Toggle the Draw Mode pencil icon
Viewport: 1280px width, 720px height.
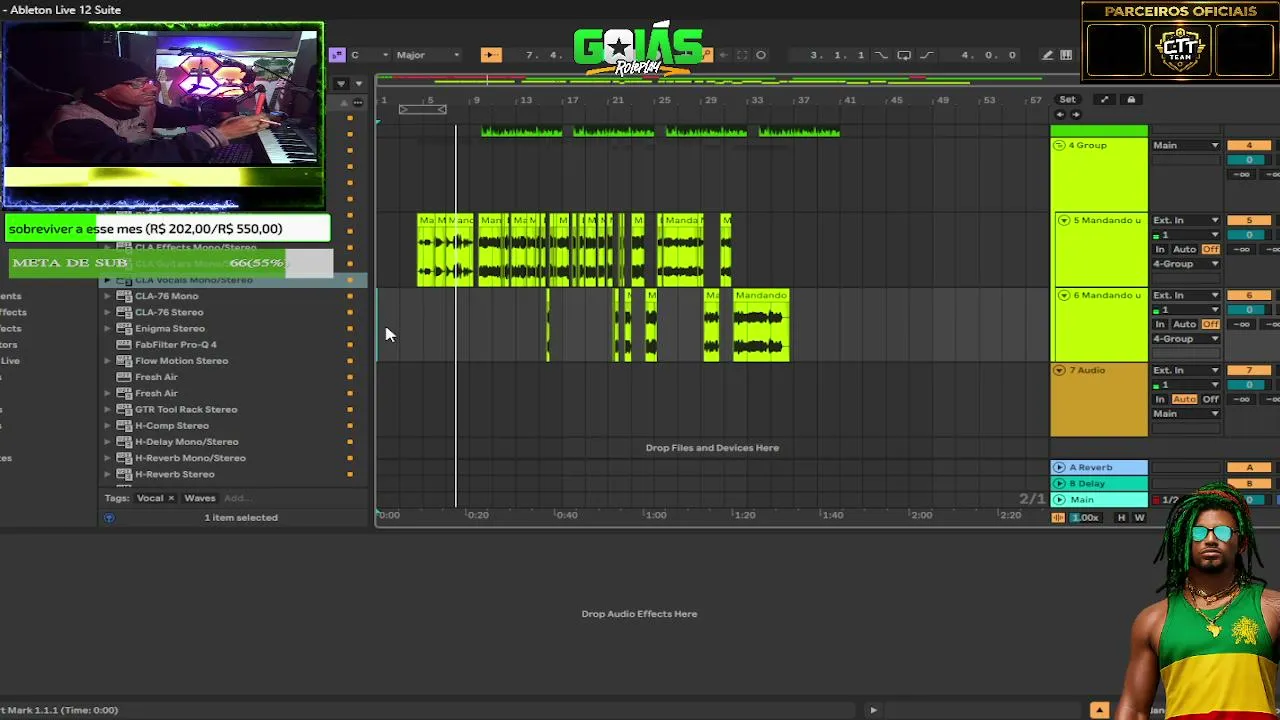coord(1047,55)
